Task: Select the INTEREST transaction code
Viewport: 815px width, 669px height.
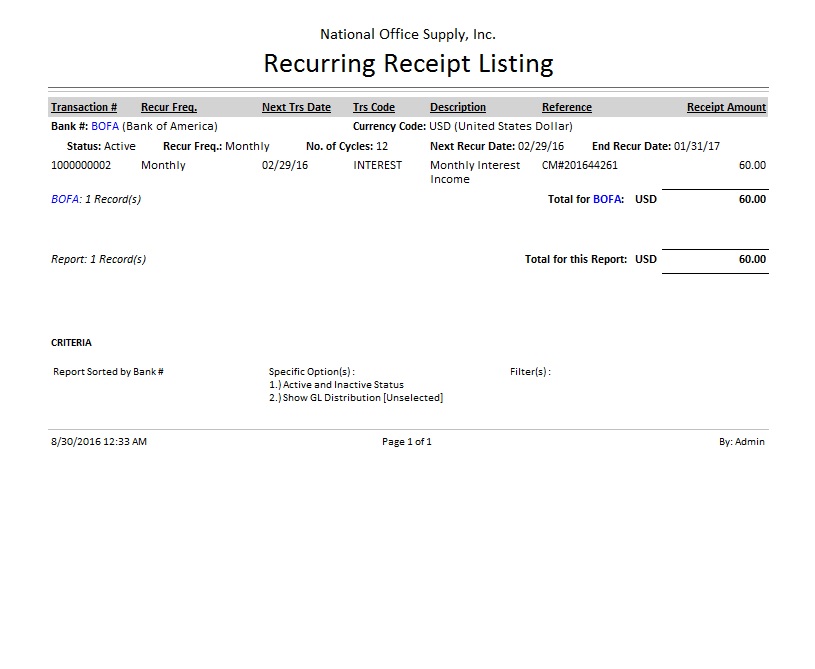Action: tap(377, 165)
